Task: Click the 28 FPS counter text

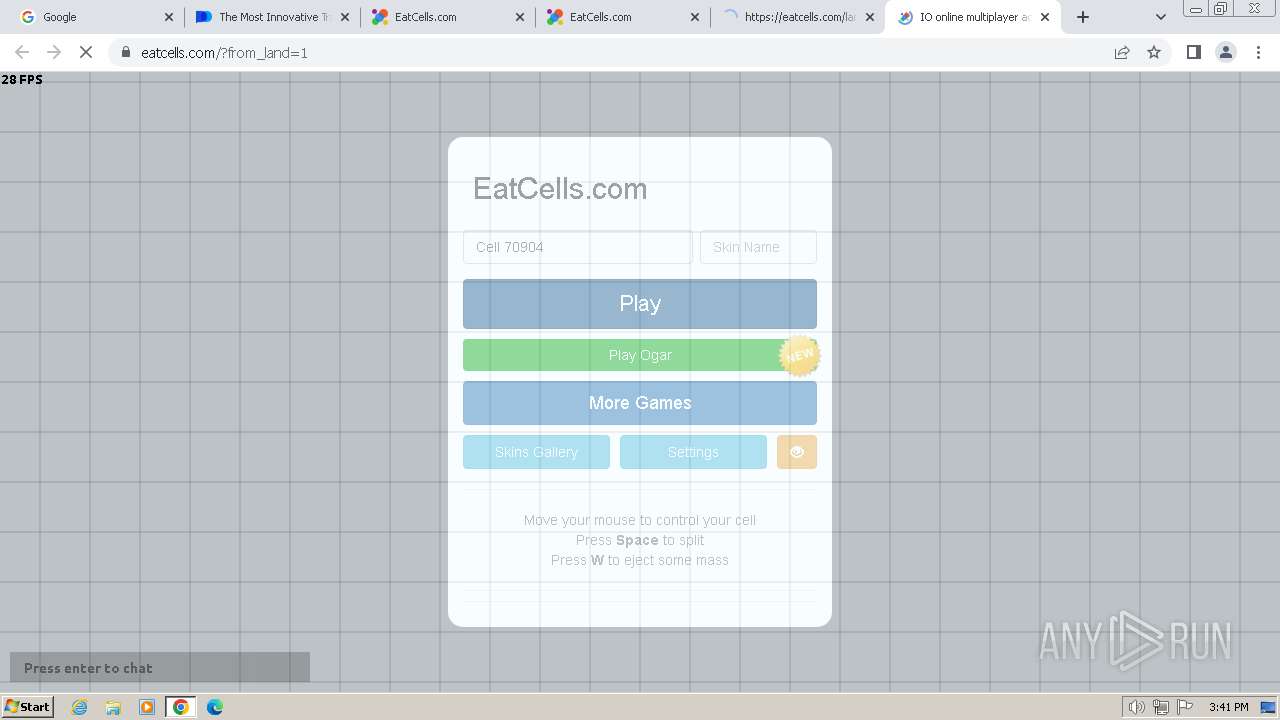Action: (22, 79)
